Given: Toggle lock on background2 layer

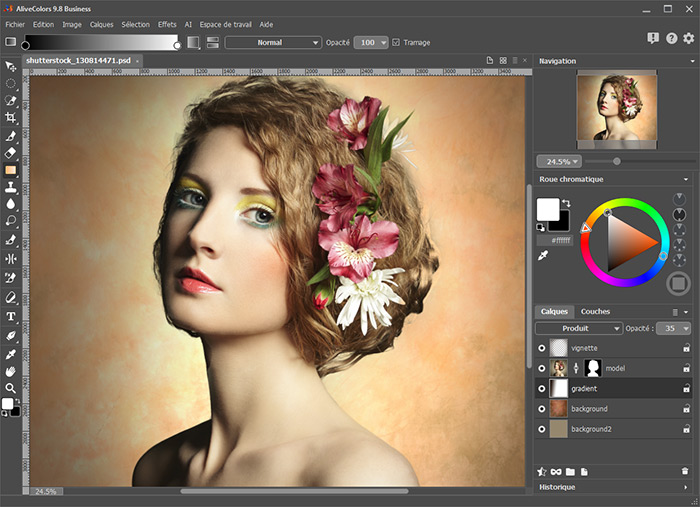Looking at the screenshot, I should point(686,429).
